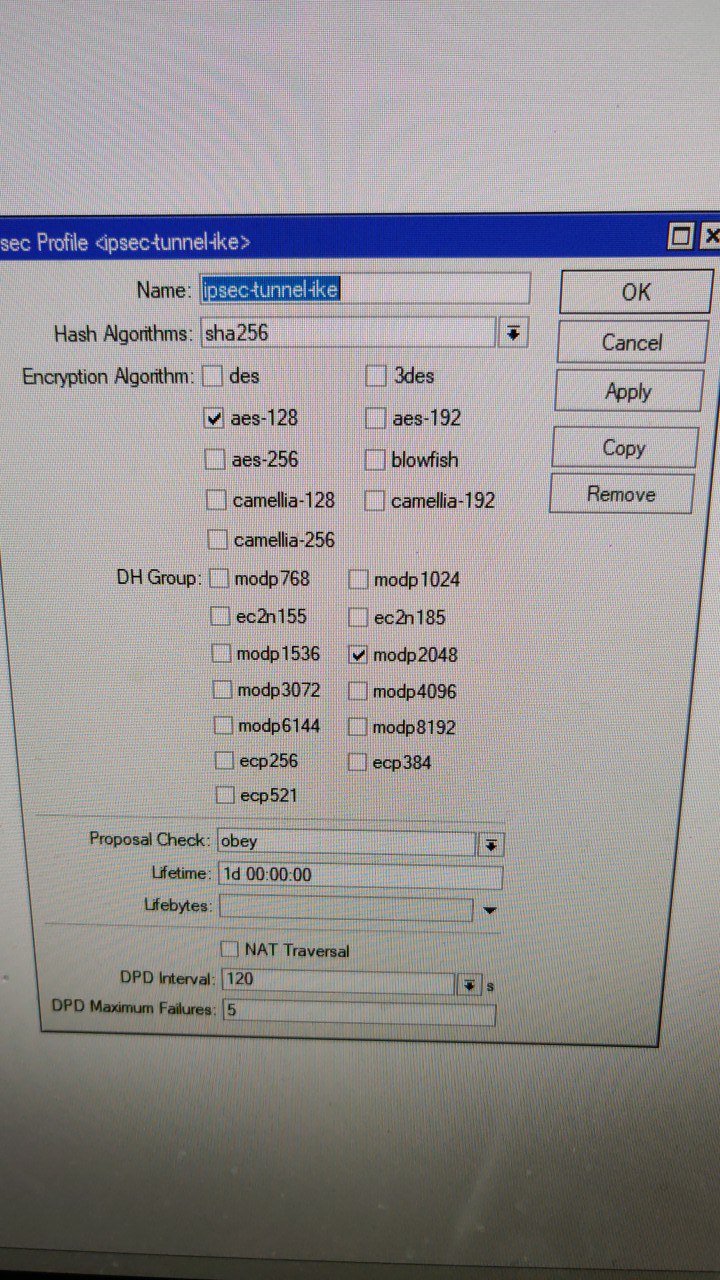Click the Lifetime input field
This screenshot has width=720, height=1280.
359,875
